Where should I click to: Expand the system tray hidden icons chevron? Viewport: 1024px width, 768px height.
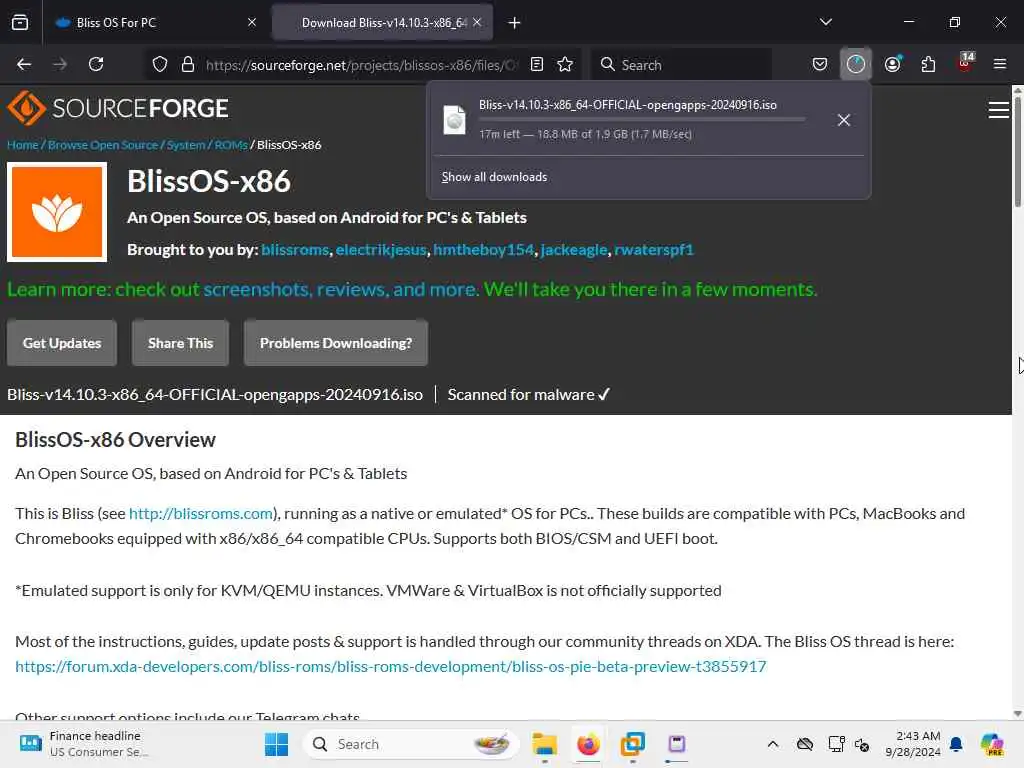[x=773, y=744]
